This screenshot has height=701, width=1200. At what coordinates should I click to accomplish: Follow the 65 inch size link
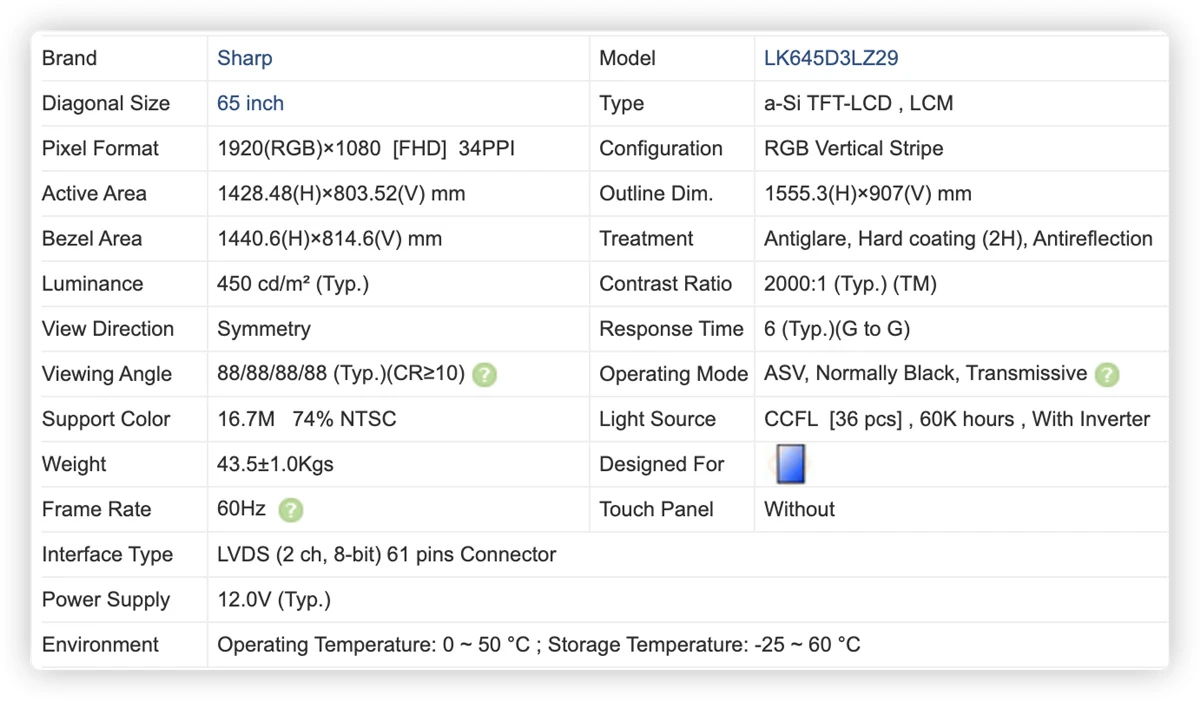(250, 103)
